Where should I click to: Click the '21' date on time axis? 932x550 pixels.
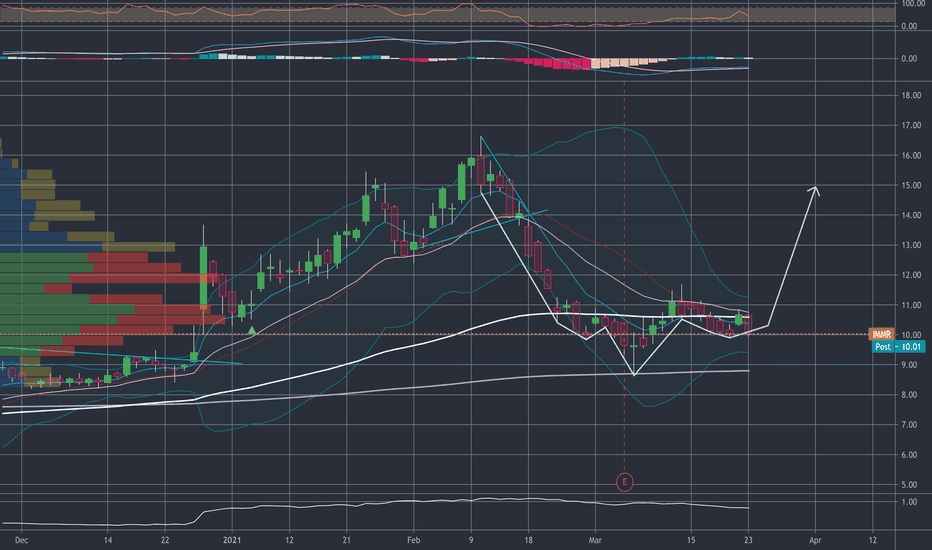(x=347, y=540)
